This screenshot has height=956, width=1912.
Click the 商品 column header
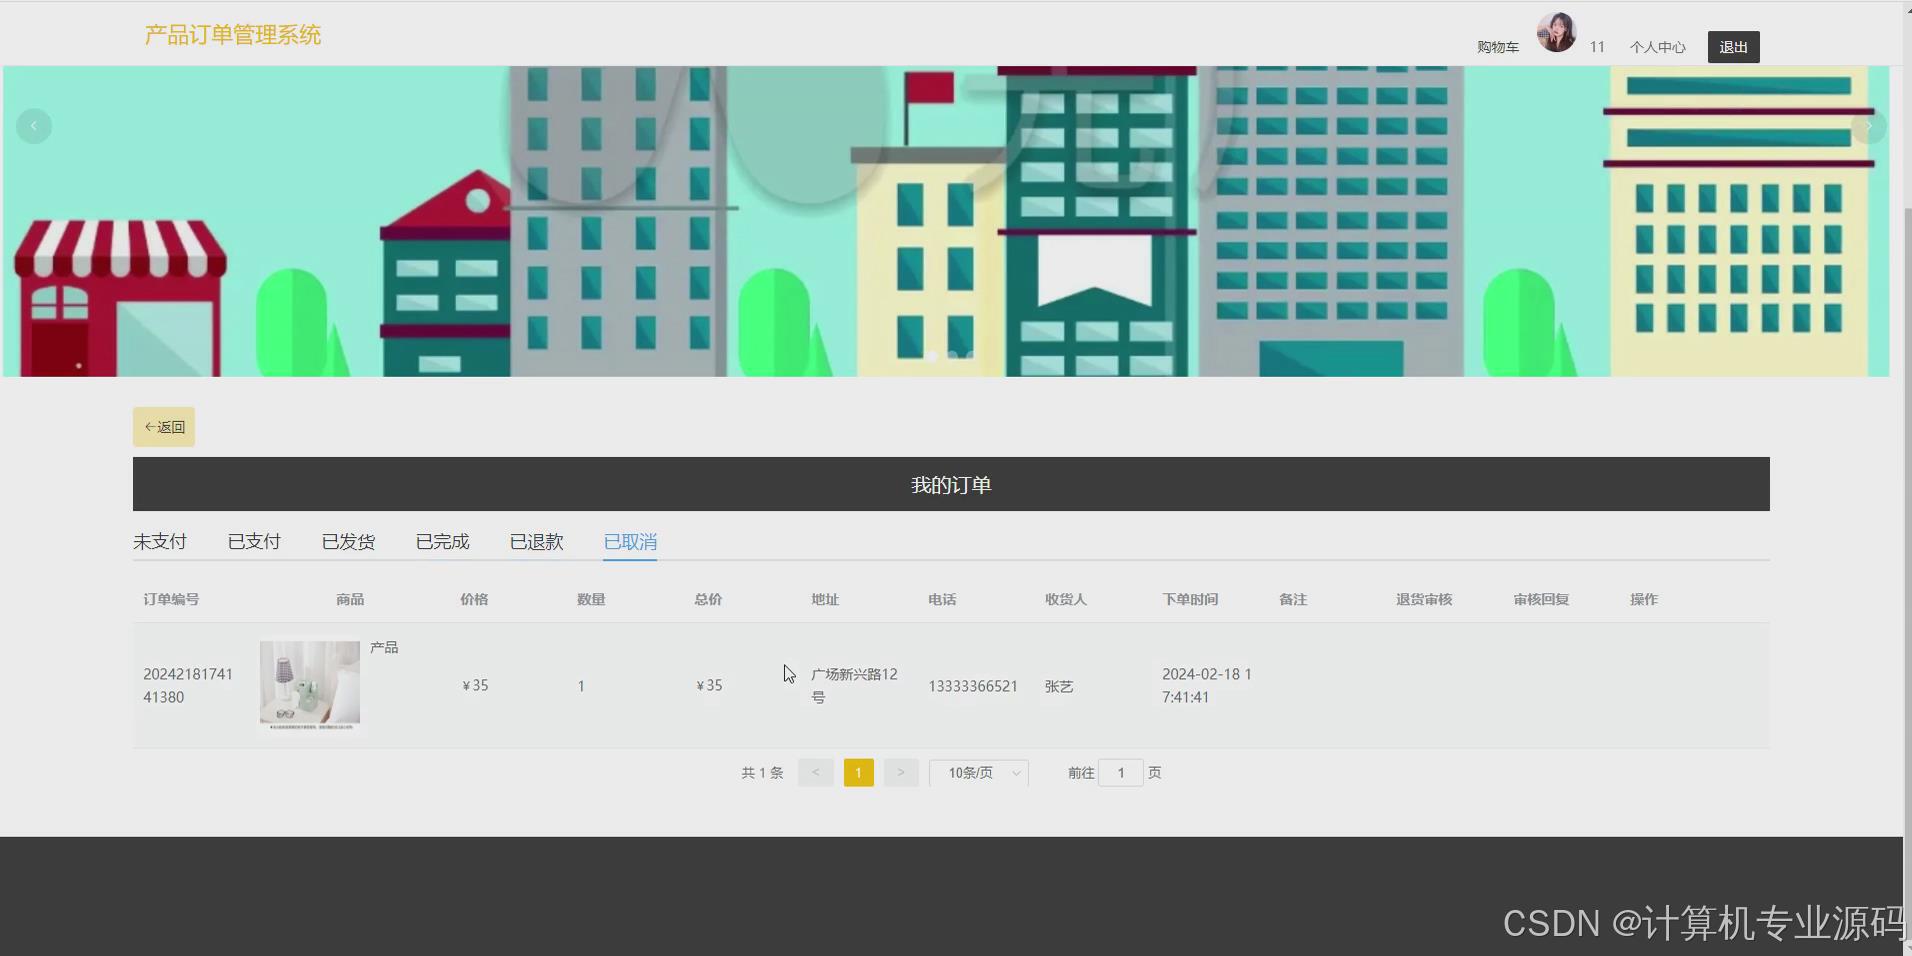click(x=350, y=599)
